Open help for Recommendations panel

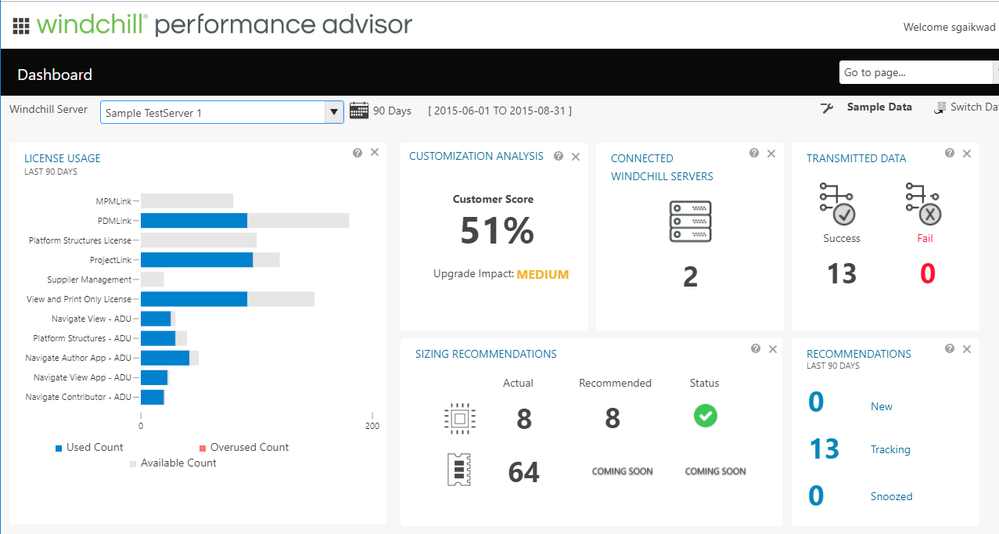pyautogui.click(x=950, y=349)
